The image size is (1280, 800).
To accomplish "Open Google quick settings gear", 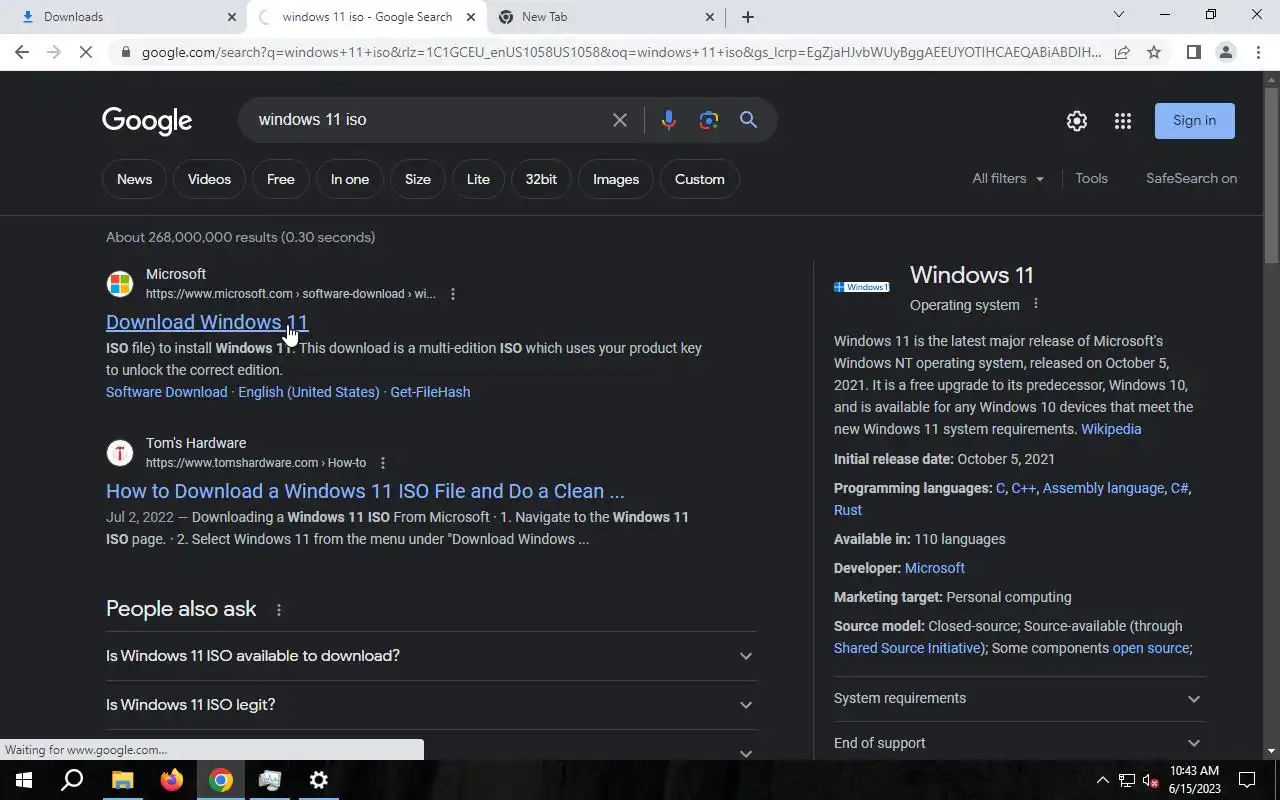I will coord(1077,121).
